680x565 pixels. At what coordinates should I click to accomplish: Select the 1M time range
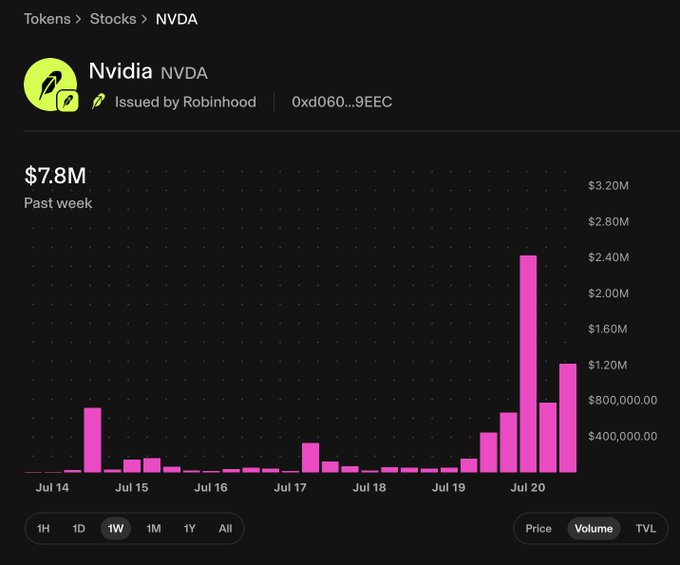pyautogui.click(x=154, y=529)
